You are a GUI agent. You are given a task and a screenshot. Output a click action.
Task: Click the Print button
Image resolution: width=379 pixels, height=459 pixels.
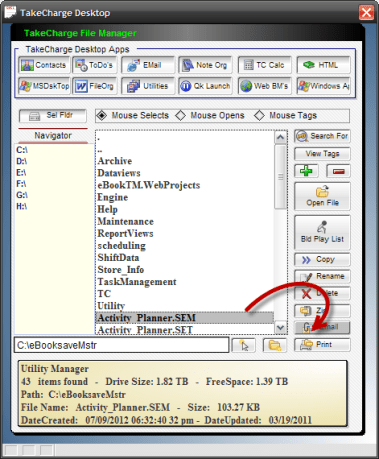(x=322, y=345)
